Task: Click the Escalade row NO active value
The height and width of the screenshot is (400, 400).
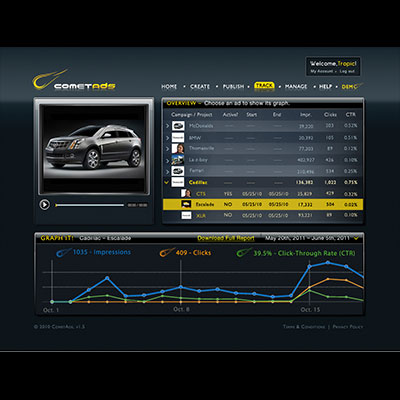Action: 228,204
